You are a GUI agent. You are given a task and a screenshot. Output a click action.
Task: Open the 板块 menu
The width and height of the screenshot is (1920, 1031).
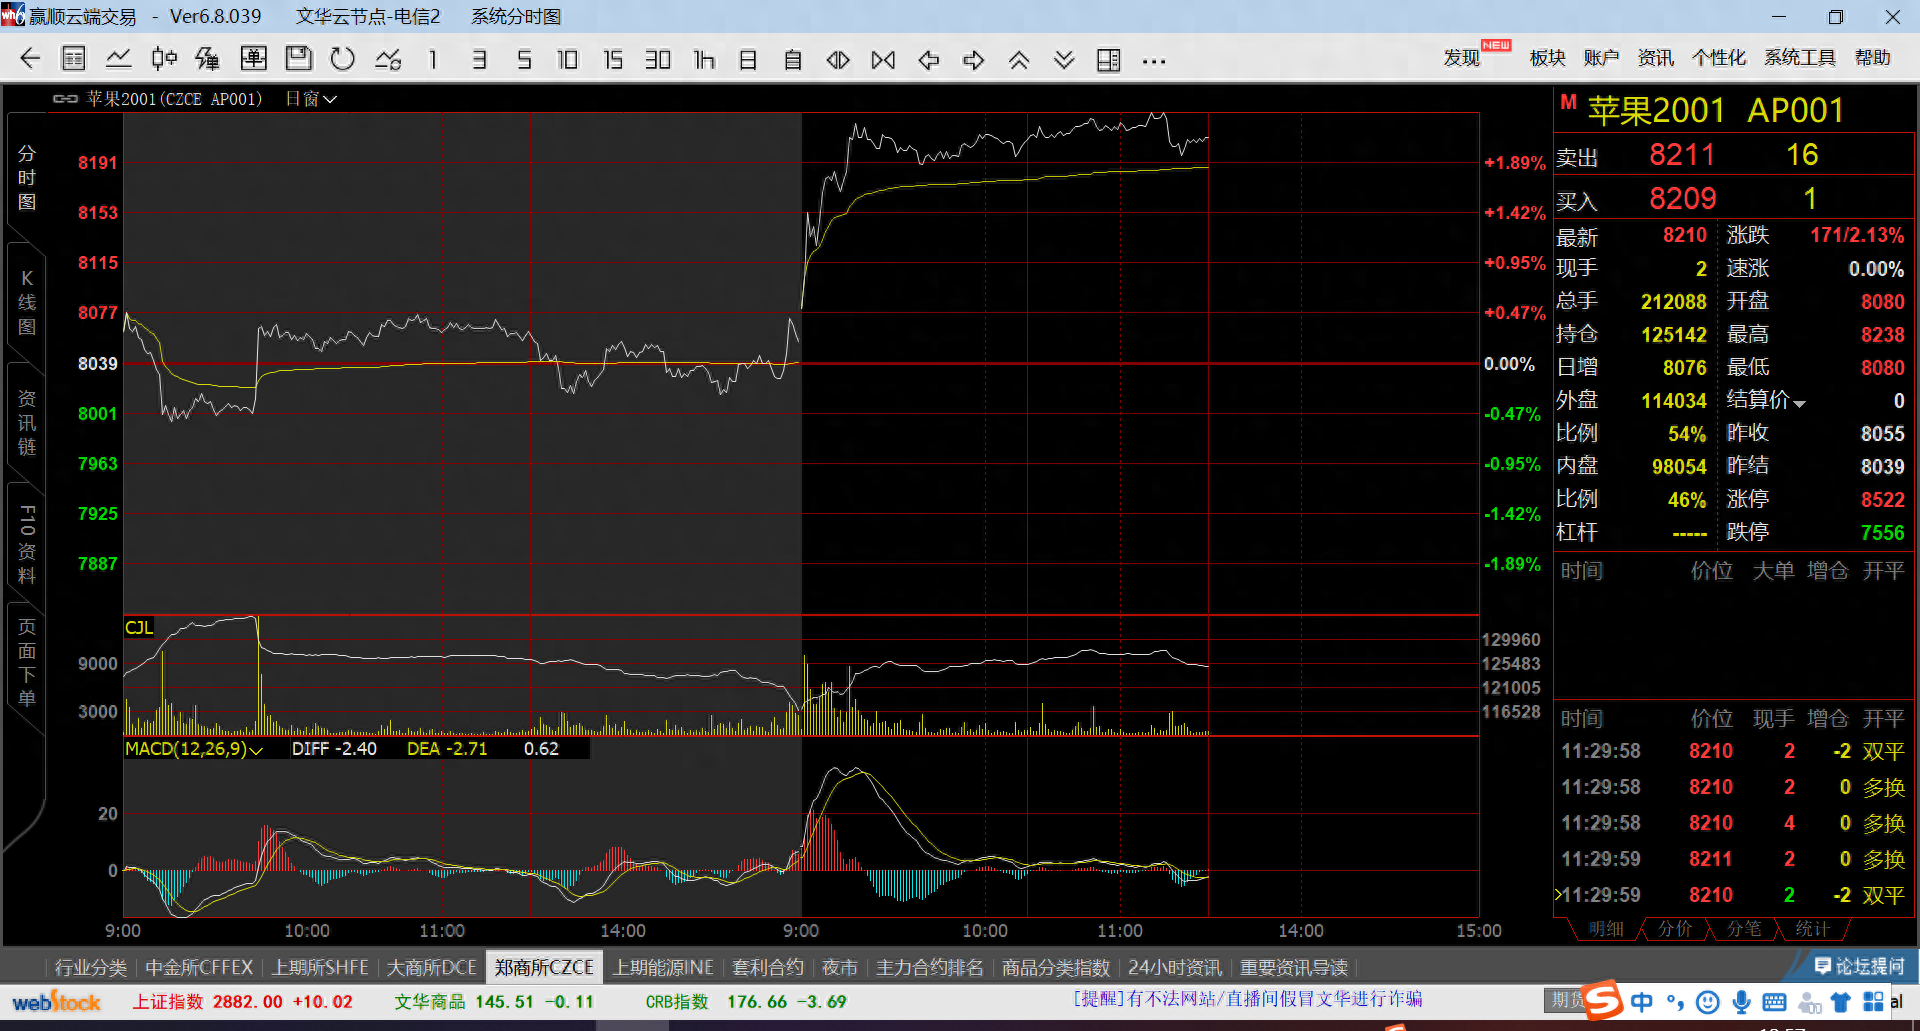1548,58
